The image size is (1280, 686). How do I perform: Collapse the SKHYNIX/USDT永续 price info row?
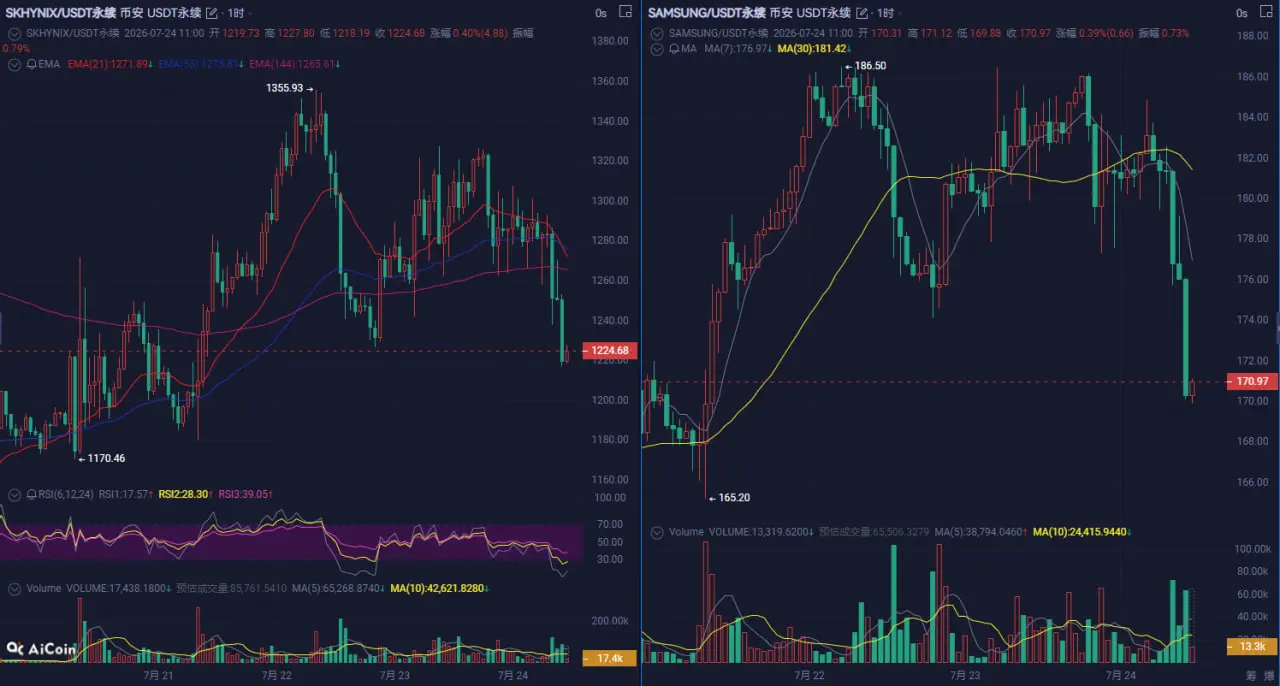pos(15,33)
